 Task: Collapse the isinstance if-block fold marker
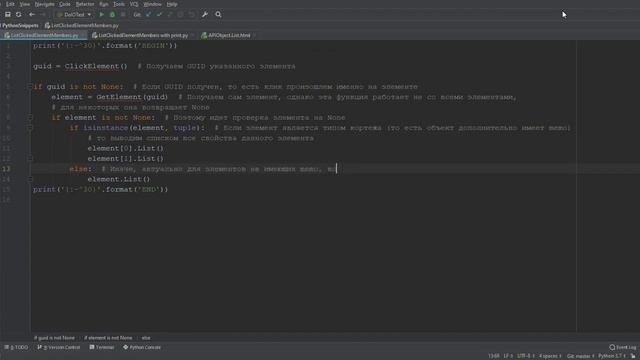click(30, 128)
